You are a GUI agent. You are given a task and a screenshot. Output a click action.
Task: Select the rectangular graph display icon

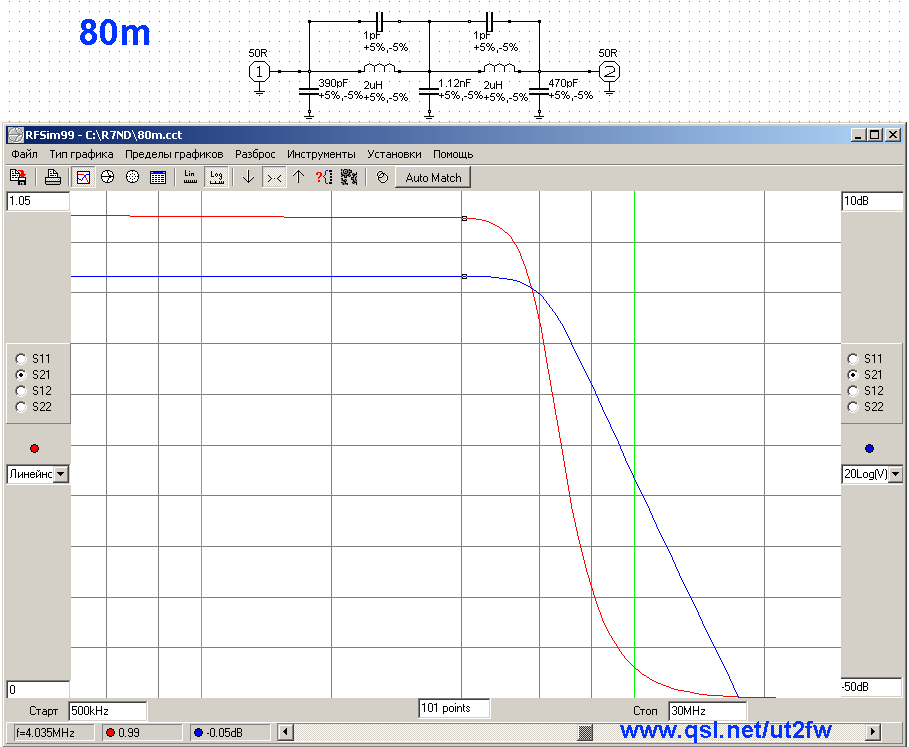pyautogui.click(x=83, y=177)
